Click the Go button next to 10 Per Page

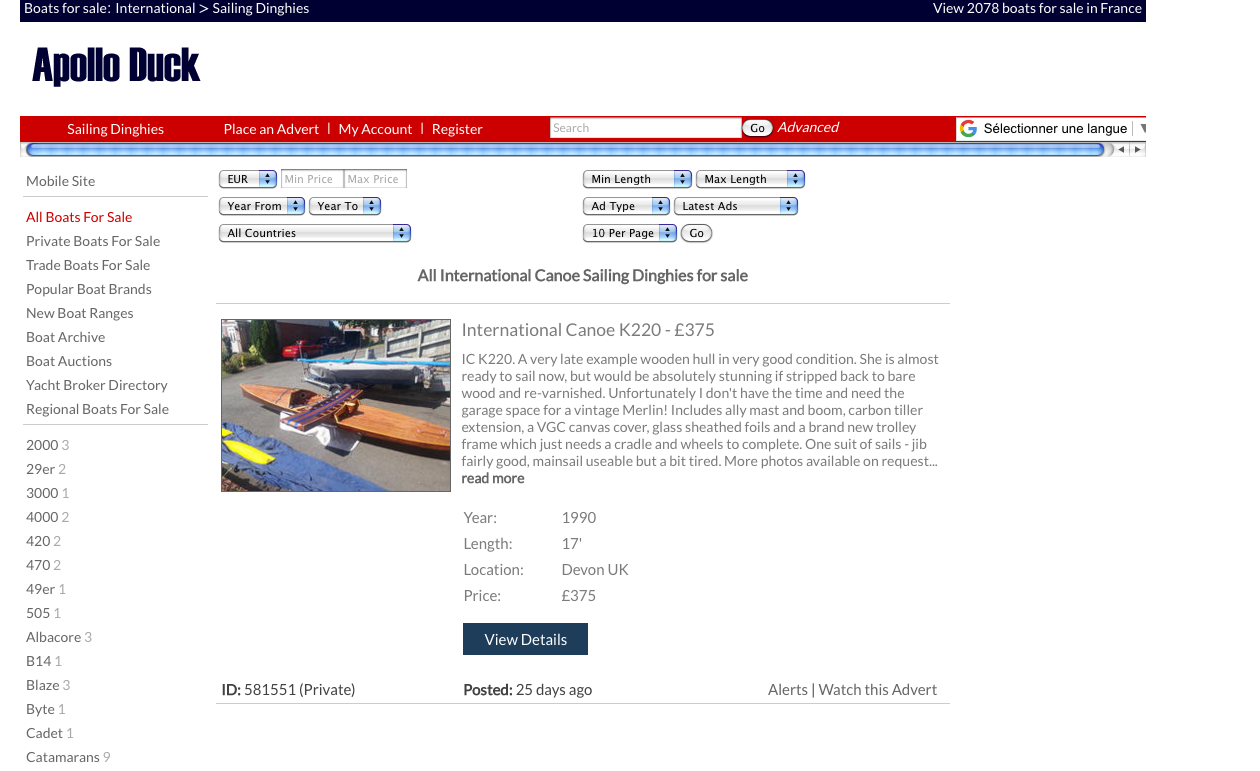697,233
